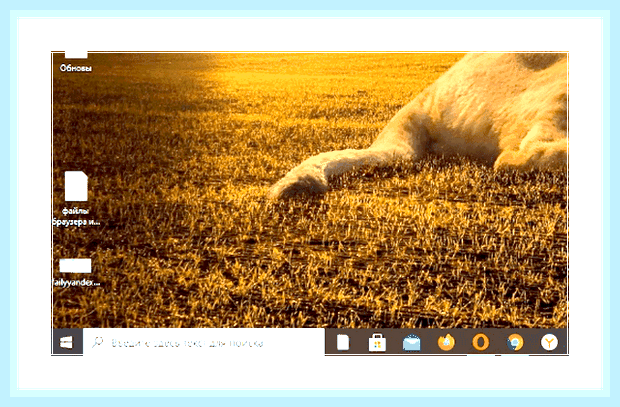Select the 'Обновы' desktop icon
This screenshot has width=620, height=407.
coord(76,55)
